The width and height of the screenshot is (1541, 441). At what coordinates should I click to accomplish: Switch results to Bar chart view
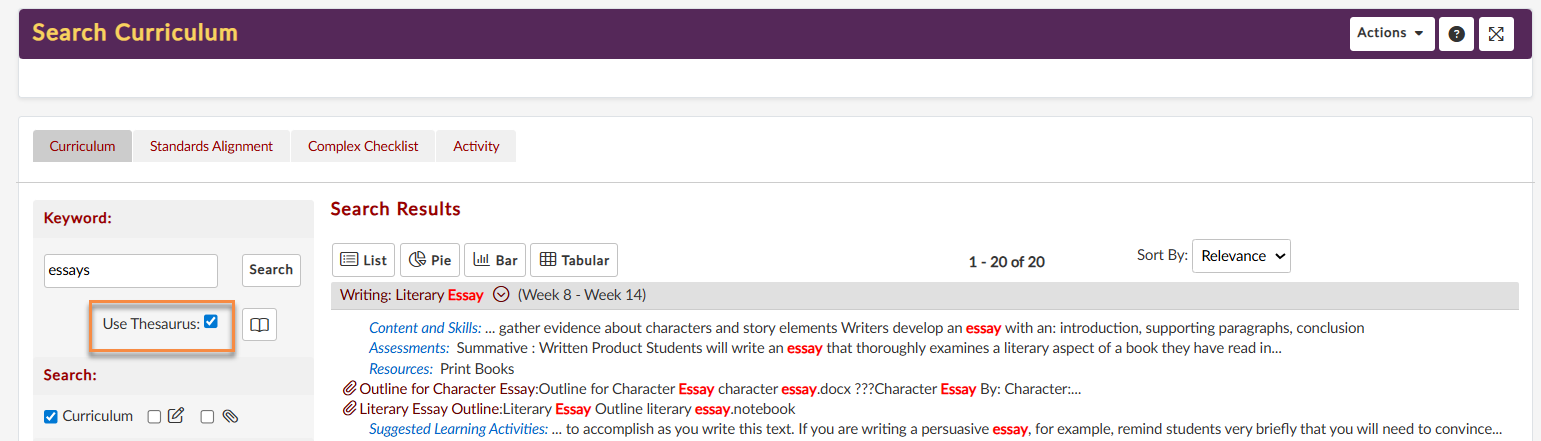click(494, 260)
